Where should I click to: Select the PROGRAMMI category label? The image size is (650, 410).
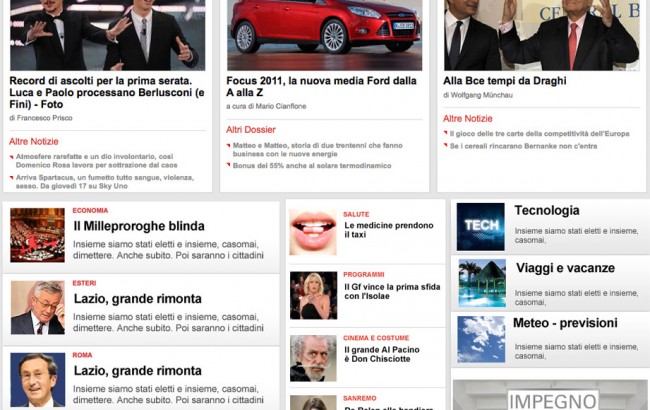tap(364, 274)
